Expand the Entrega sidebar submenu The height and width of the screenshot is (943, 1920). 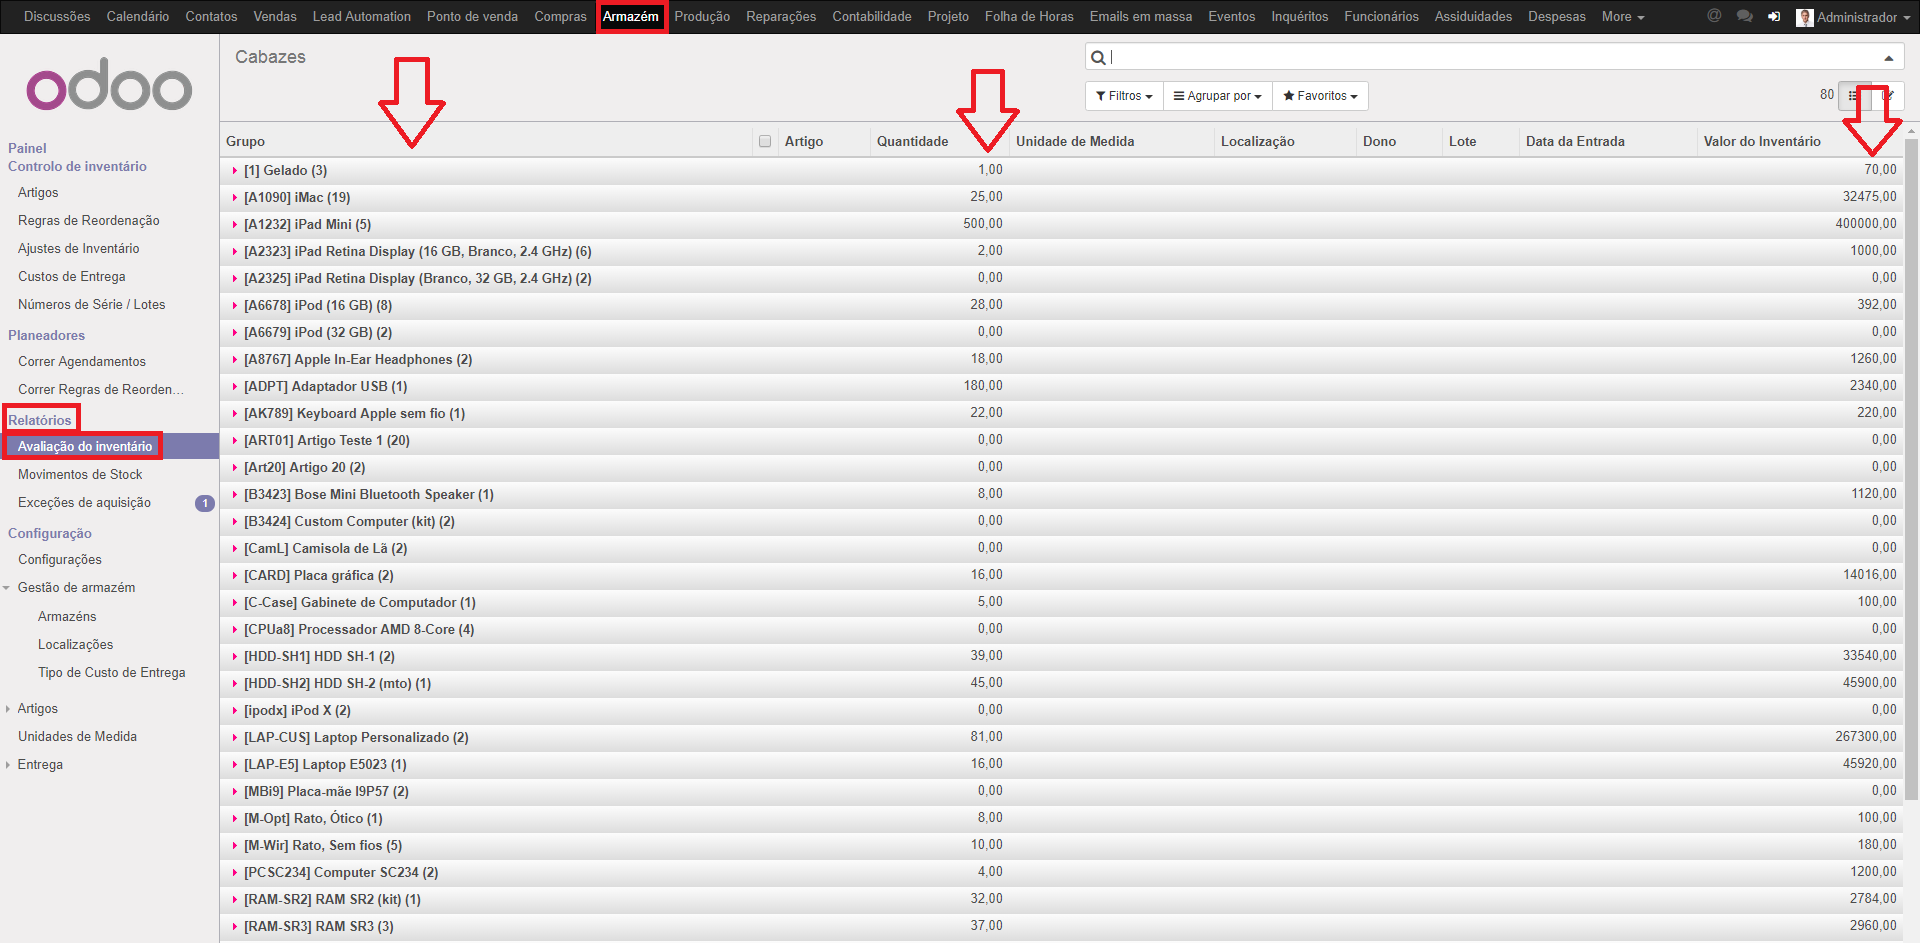point(7,765)
